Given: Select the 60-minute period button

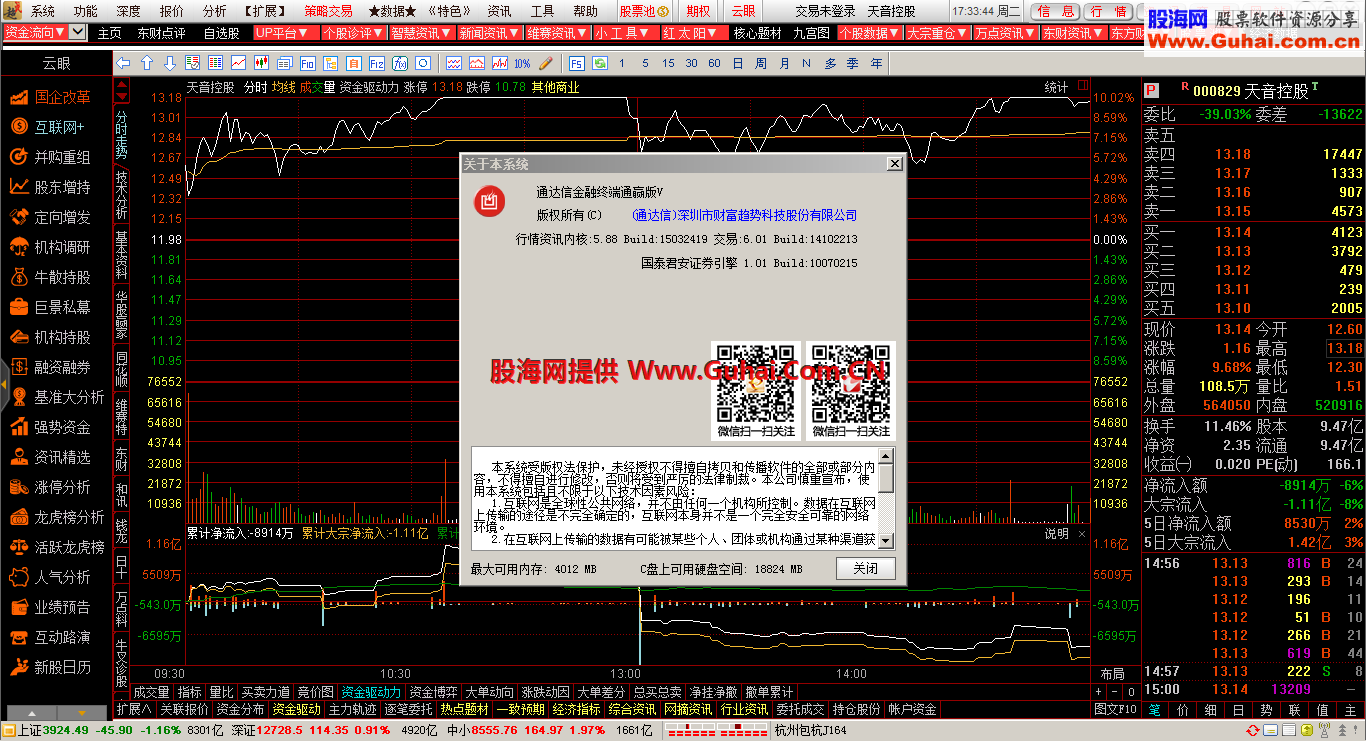Looking at the screenshot, I should point(714,63).
